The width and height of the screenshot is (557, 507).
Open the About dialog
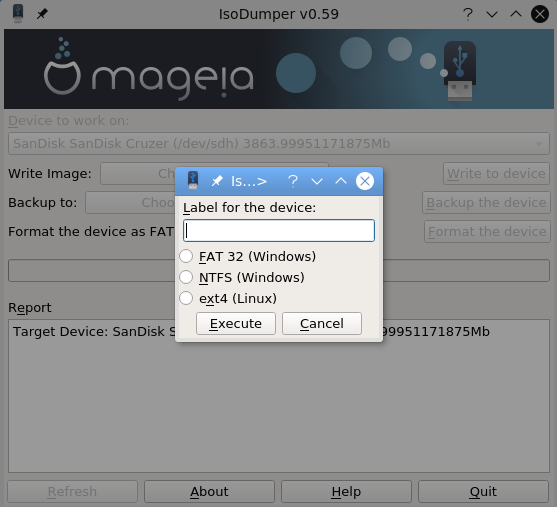click(209, 492)
